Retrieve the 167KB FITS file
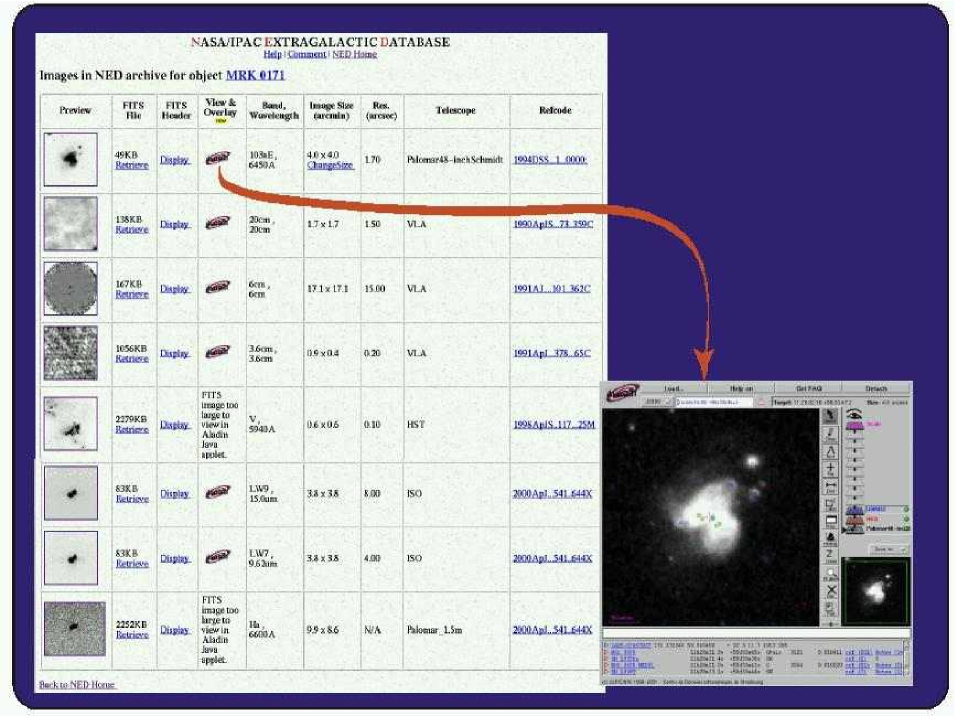This screenshot has width=955, height=716. (x=132, y=294)
